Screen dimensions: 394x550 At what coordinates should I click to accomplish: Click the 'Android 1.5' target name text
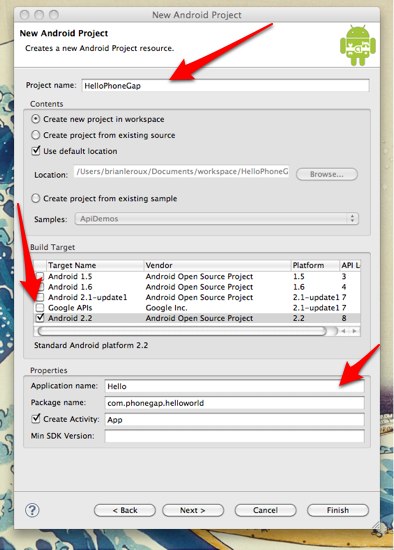(x=70, y=276)
